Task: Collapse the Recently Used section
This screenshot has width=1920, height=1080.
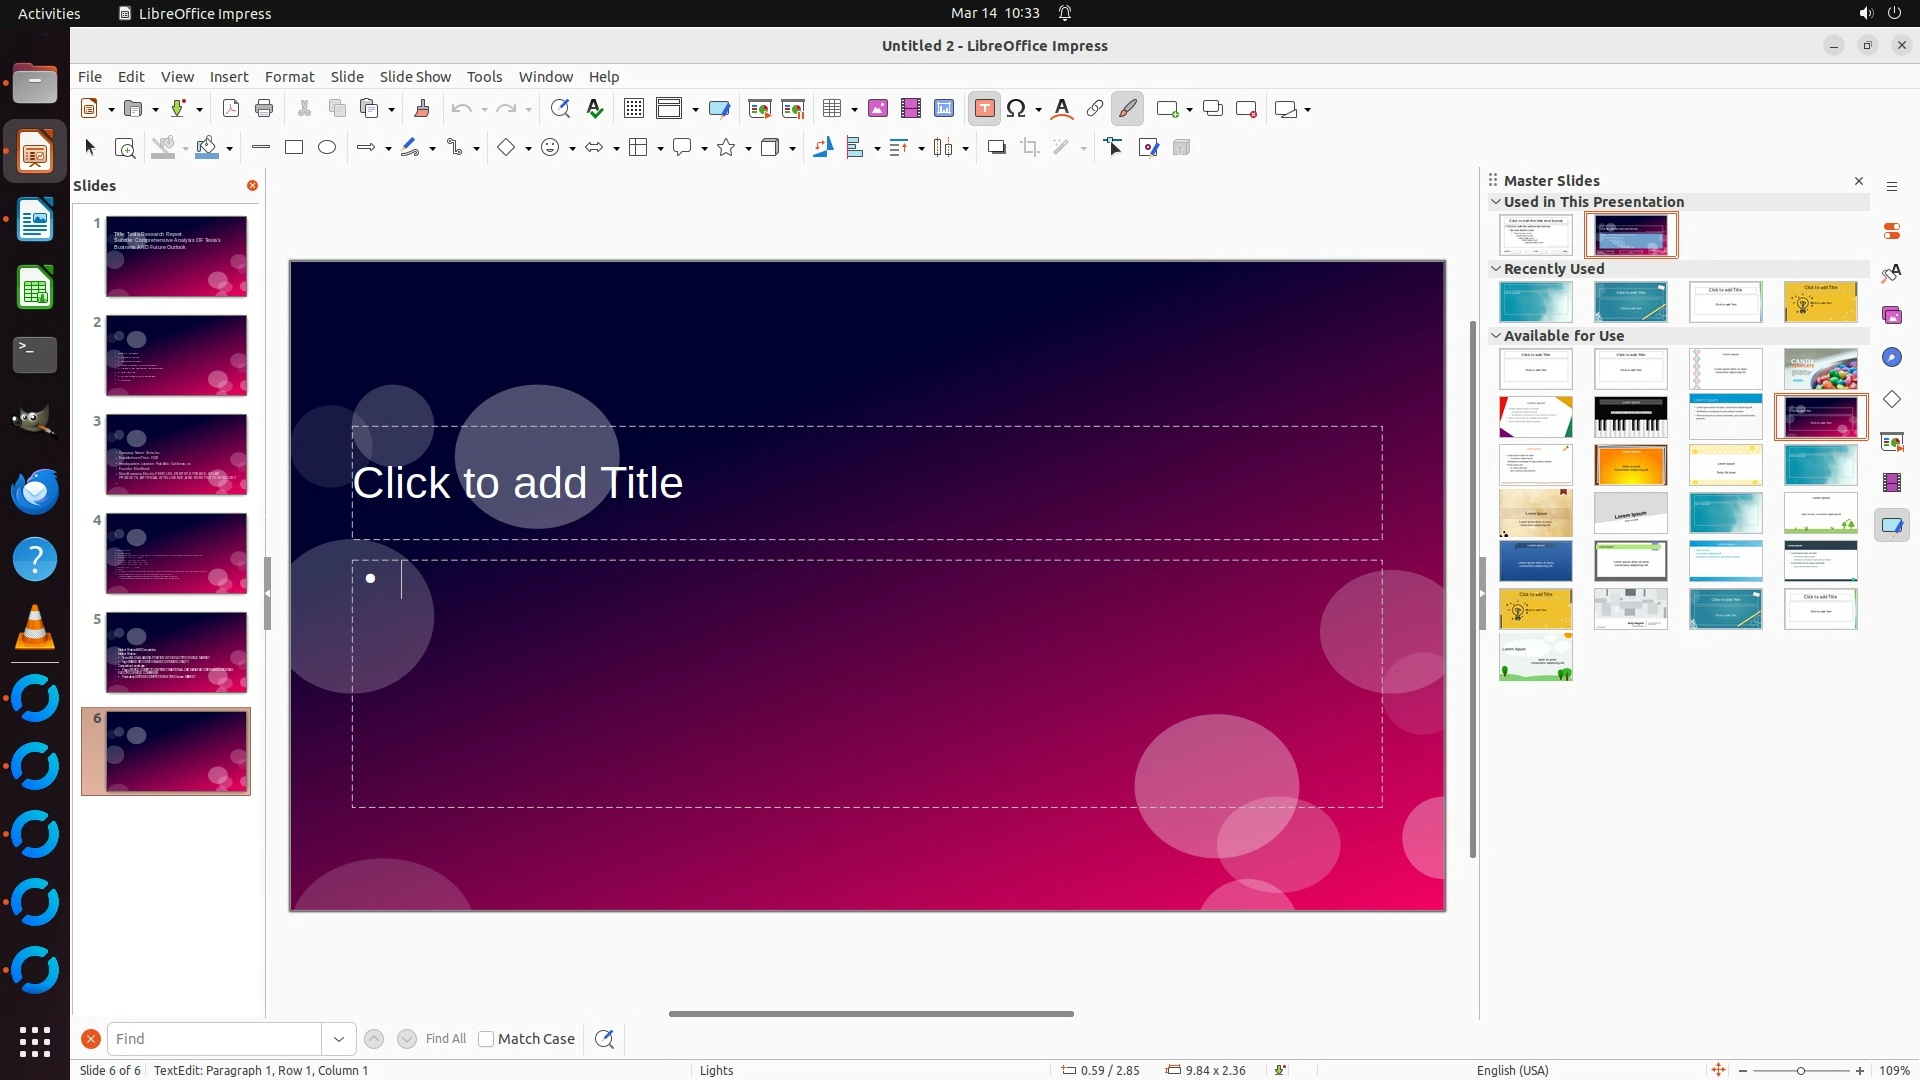Action: pos(1496,269)
